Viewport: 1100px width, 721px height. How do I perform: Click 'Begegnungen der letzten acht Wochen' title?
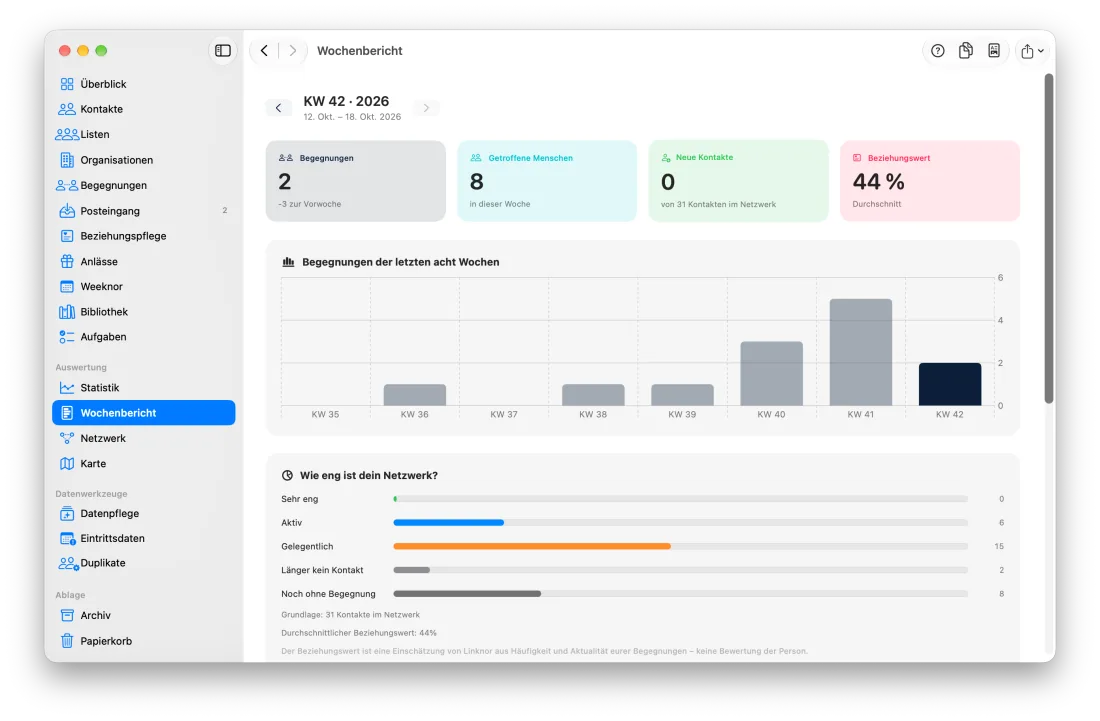tap(401, 262)
